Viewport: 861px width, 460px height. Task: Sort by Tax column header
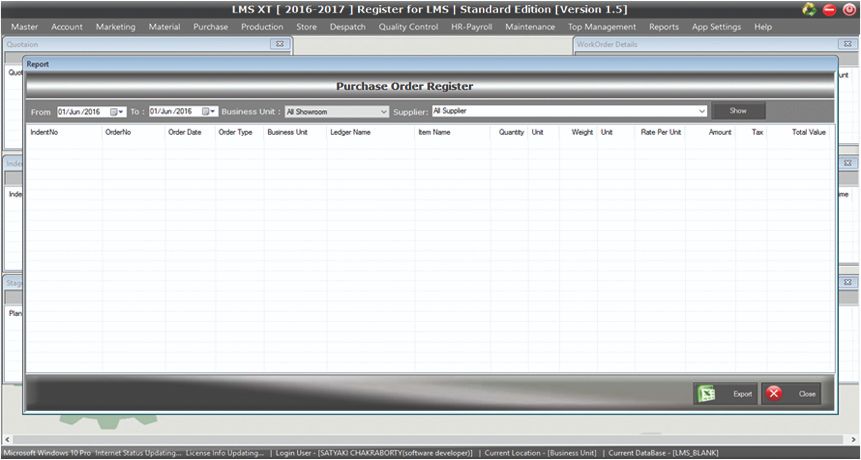point(757,132)
